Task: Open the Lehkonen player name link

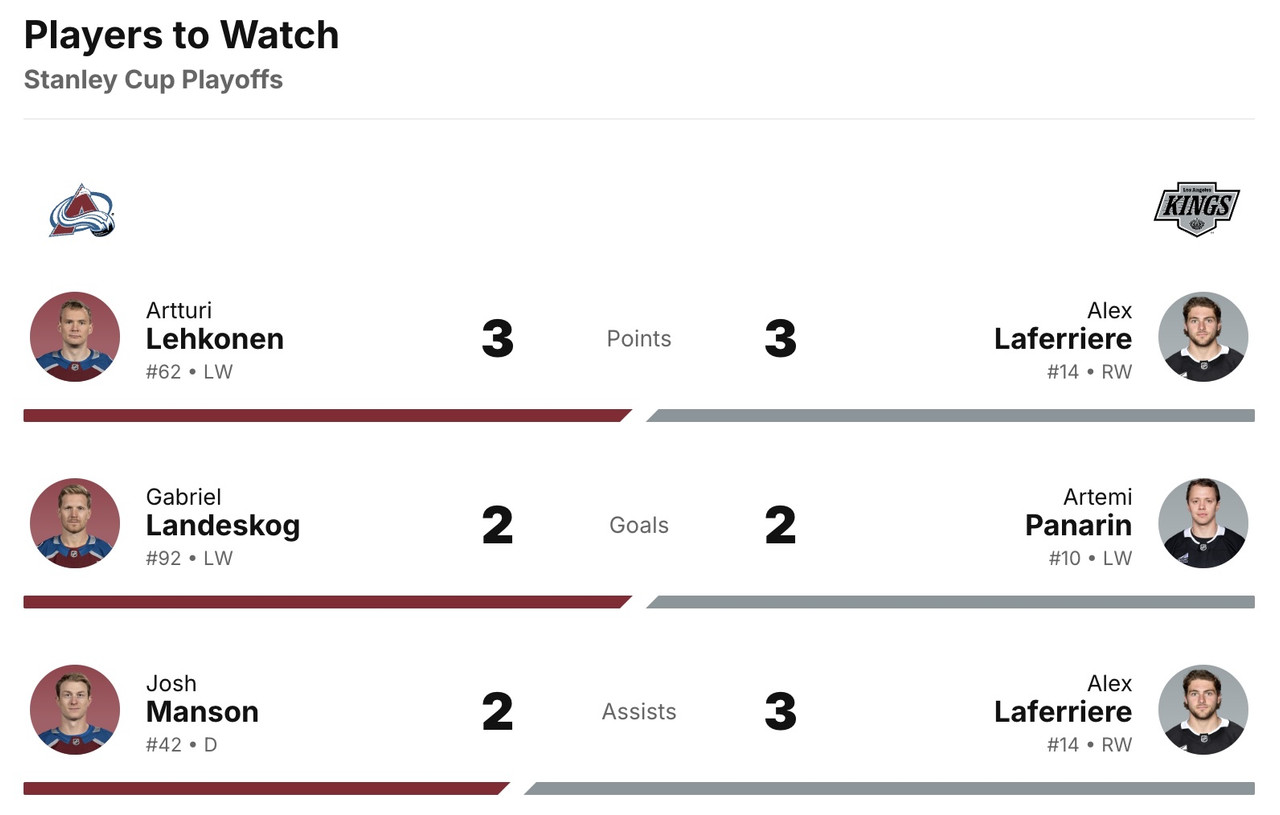Action: pos(215,339)
